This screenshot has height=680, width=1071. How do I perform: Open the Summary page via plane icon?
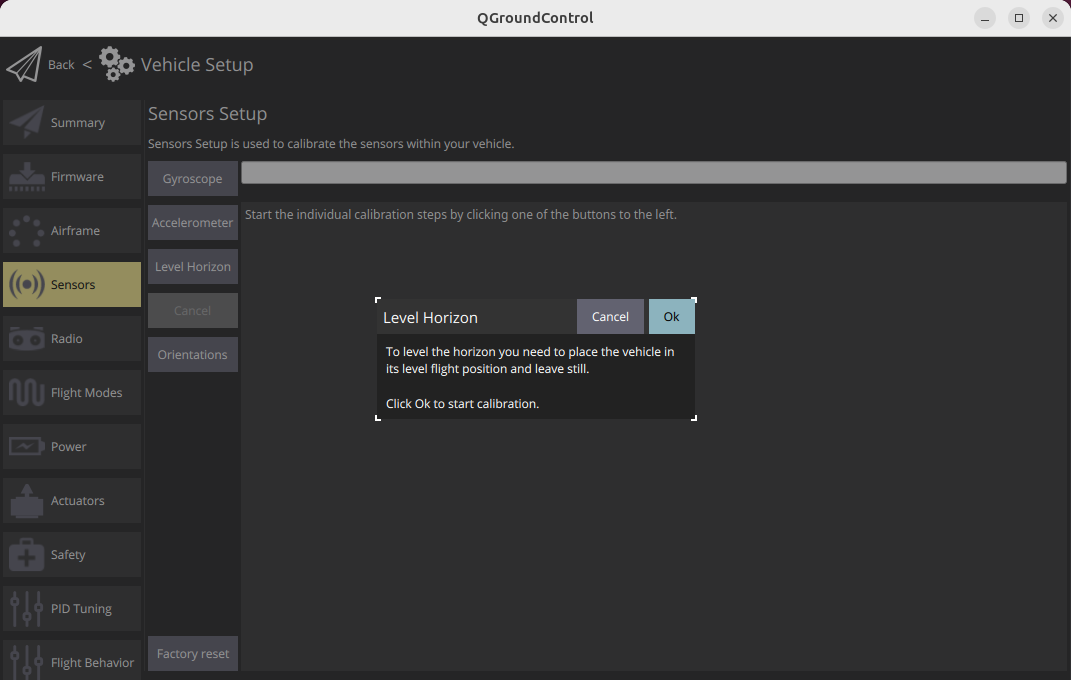click(x=27, y=122)
